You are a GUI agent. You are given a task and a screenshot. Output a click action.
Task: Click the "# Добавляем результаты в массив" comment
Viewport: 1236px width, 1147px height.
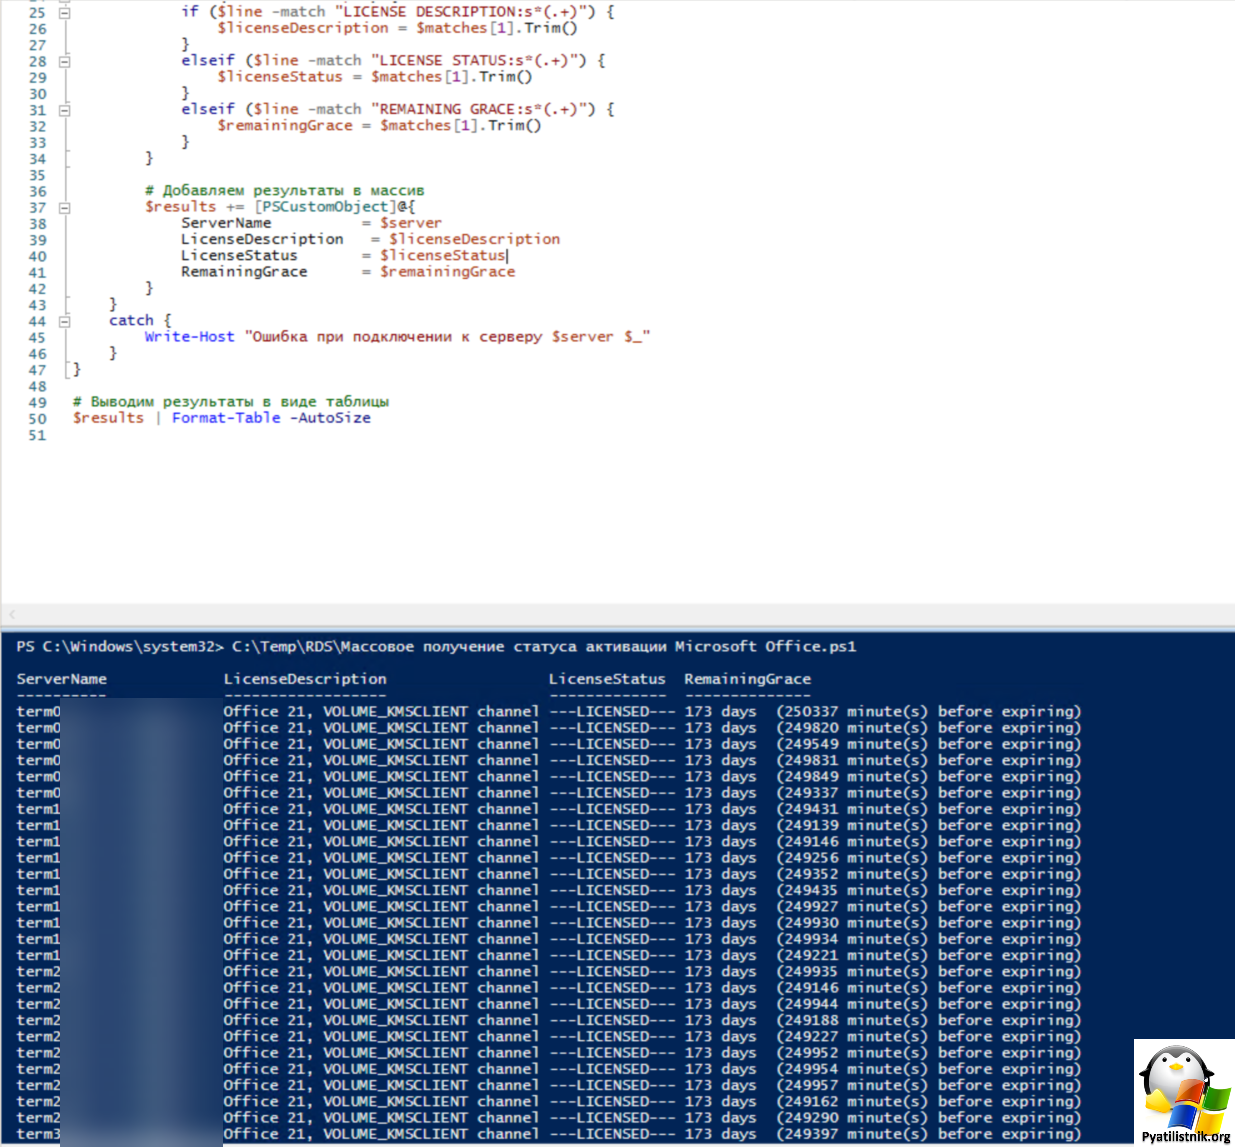285,191
